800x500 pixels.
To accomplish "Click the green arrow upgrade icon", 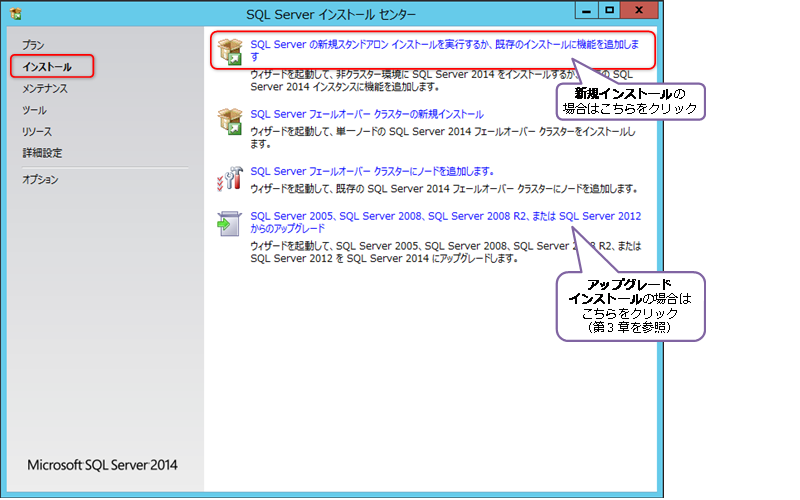I will 229,223.
